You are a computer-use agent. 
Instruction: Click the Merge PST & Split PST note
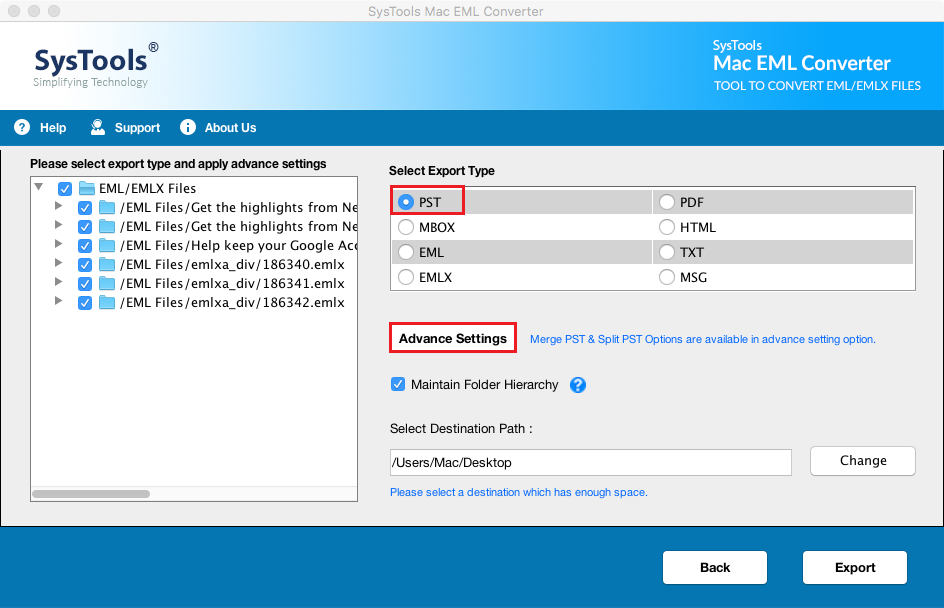click(703, 340)
